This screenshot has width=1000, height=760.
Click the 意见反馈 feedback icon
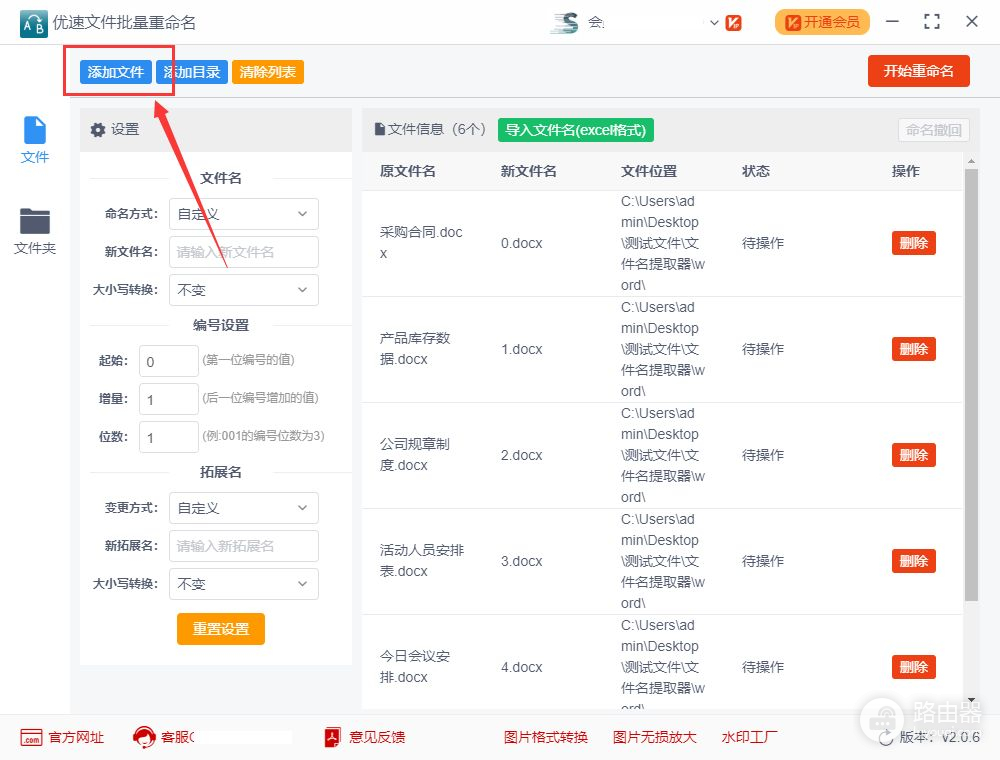[333, 738]
